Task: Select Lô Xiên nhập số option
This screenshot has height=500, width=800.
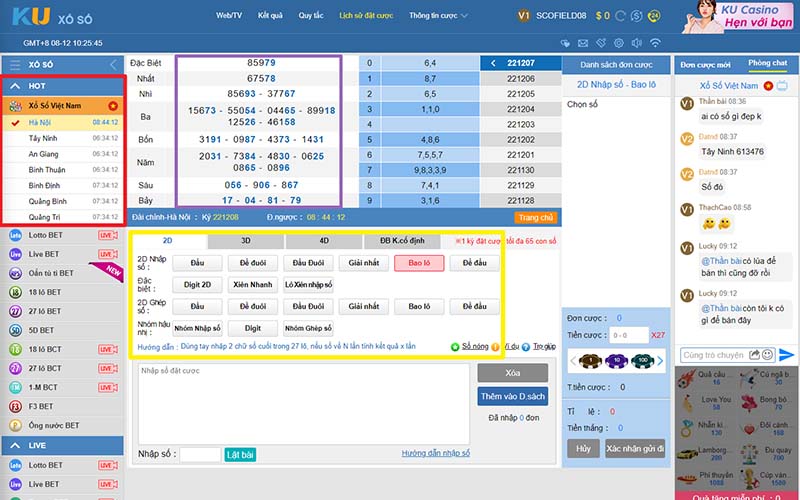Action: [308, 285]
